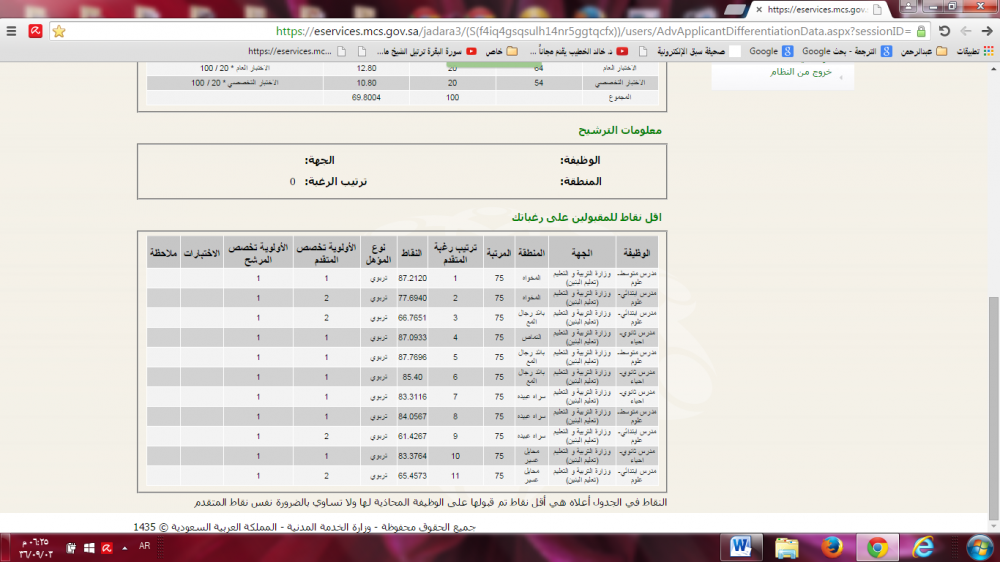Image resolution: width=1000 pixels, height=562 pixels.
Task: Click points value 87.0933
Action: tap(413, 337)
